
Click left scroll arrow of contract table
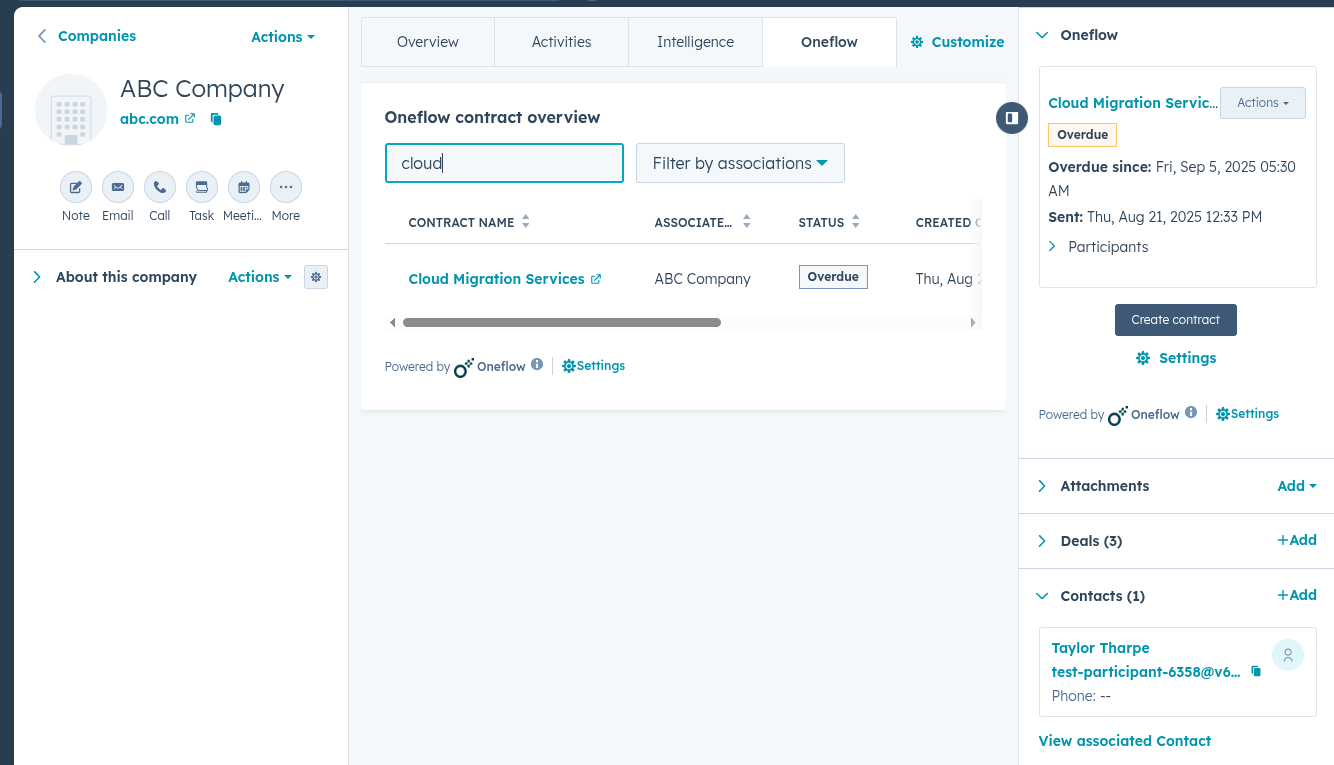(393, 322)
